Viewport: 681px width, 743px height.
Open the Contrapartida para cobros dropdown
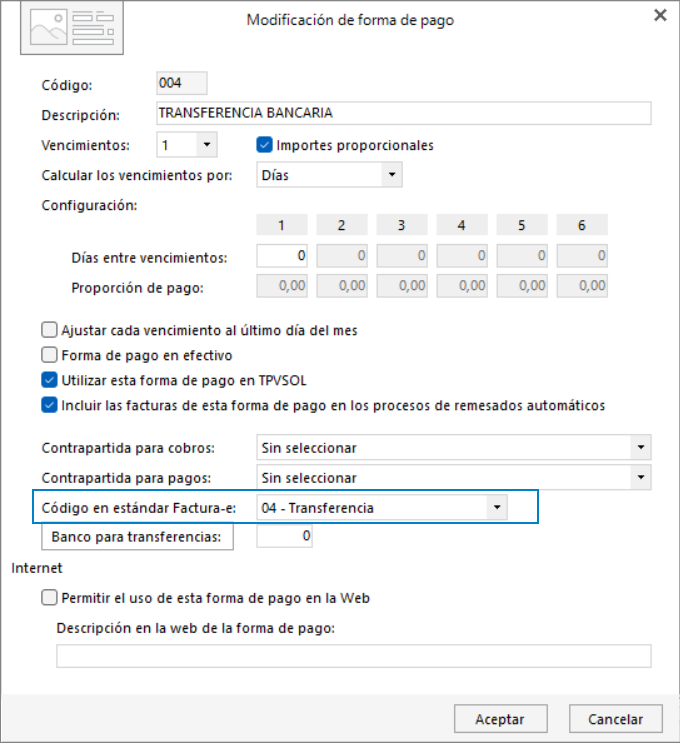(x=641, y=447)
